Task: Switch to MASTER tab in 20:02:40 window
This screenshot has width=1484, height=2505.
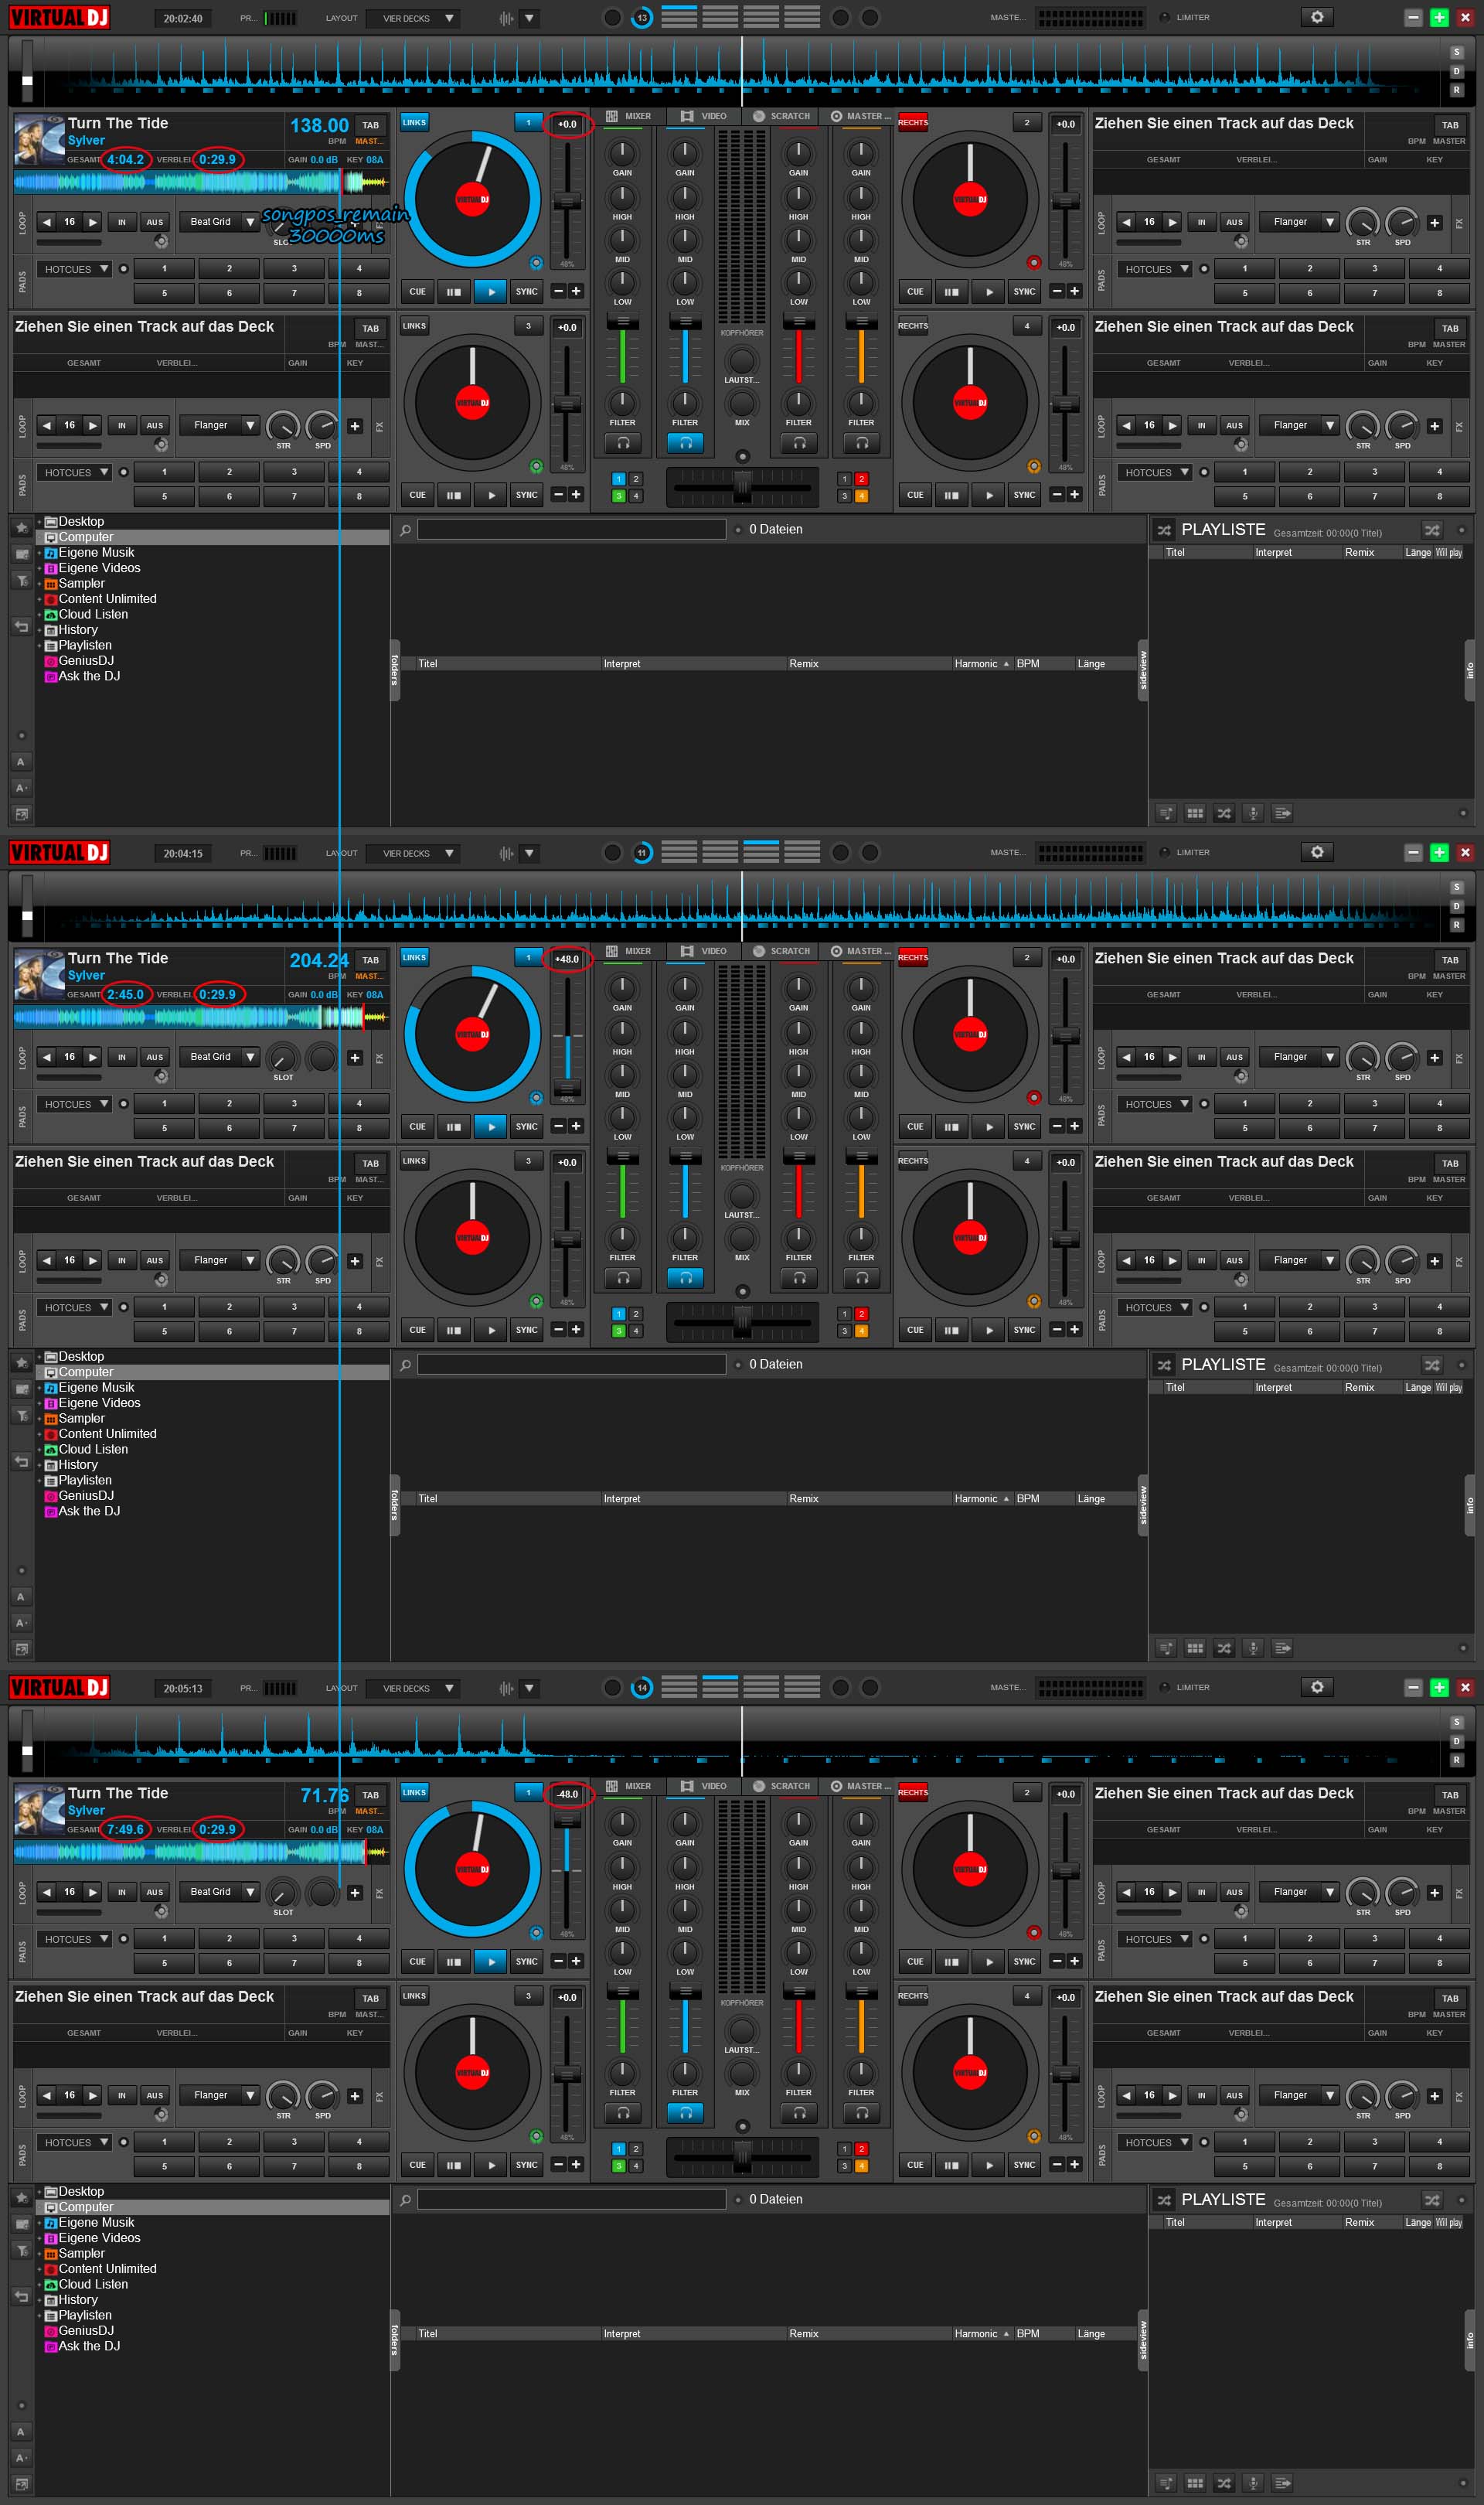Action: [x=860, y=116]
